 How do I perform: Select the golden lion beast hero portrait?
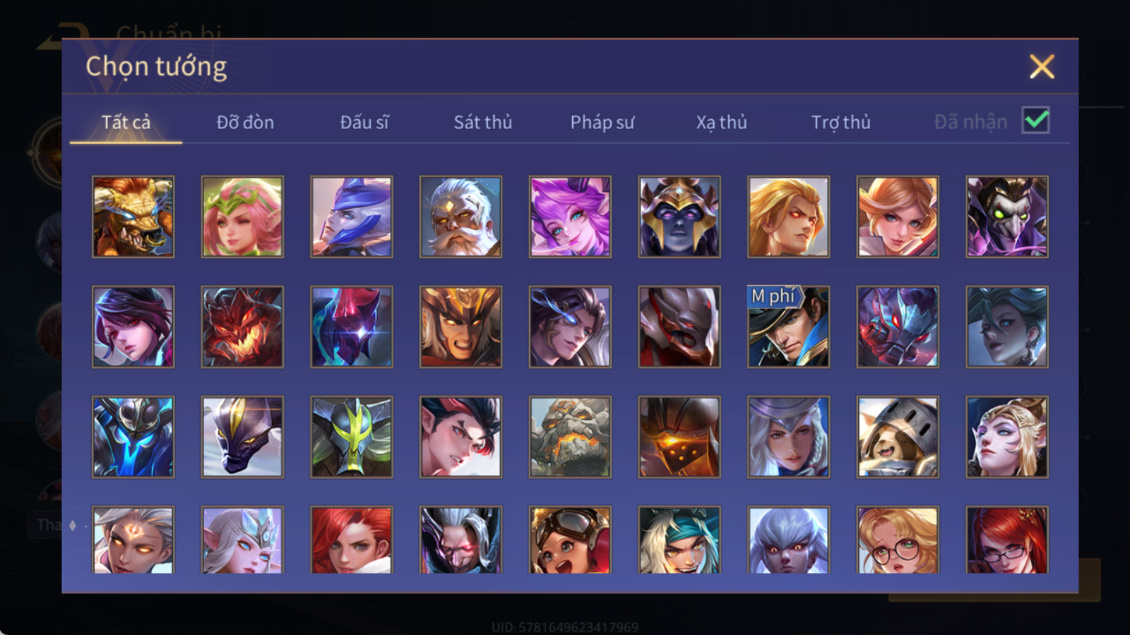pos(133,217)
